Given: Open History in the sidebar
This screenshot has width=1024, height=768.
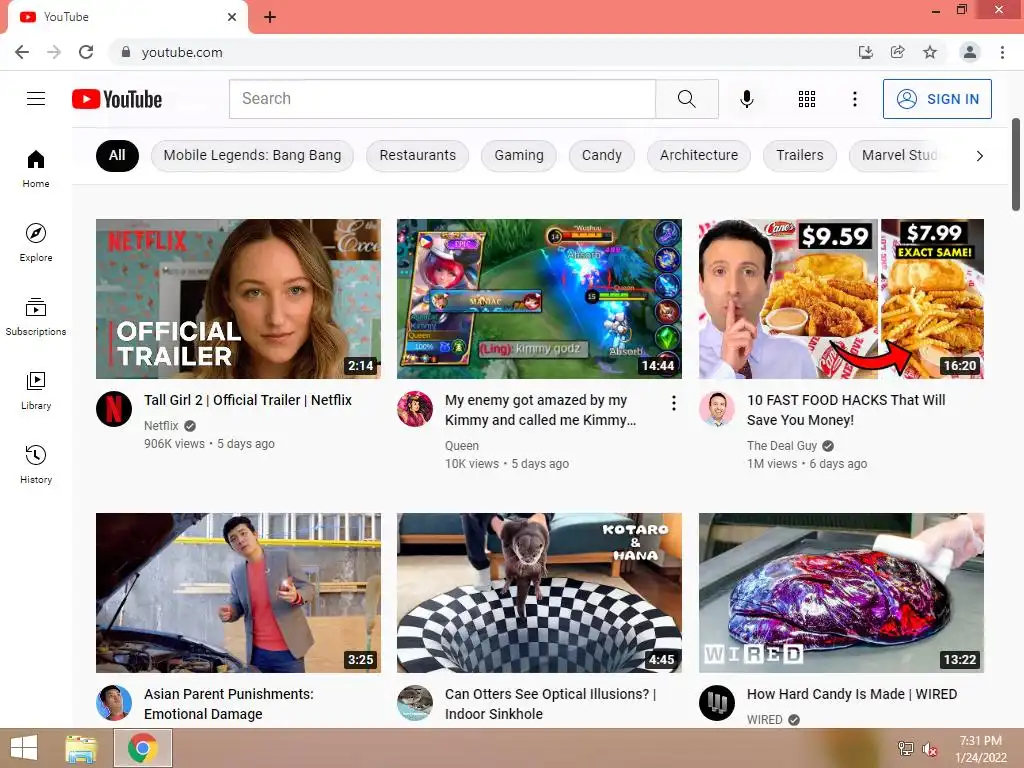Looking at the screenshot, I should tap(36, 464).
